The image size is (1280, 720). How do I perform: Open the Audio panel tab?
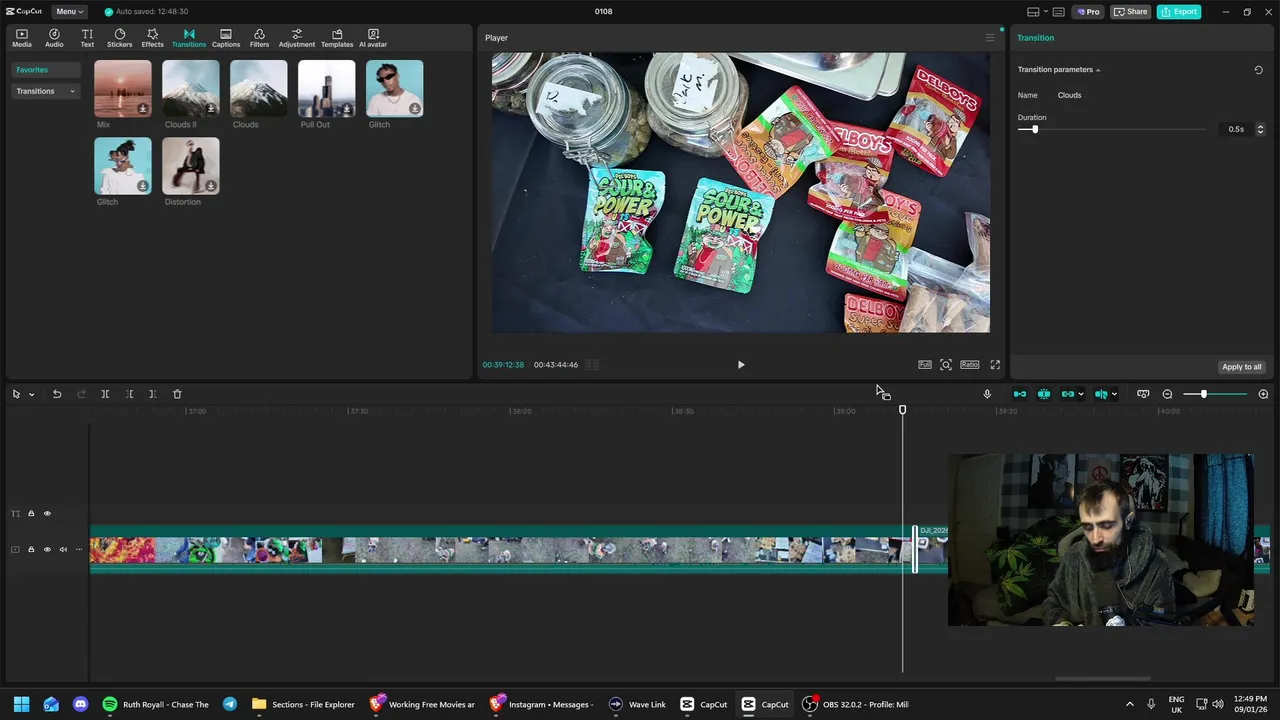click(x=54, y=38)
